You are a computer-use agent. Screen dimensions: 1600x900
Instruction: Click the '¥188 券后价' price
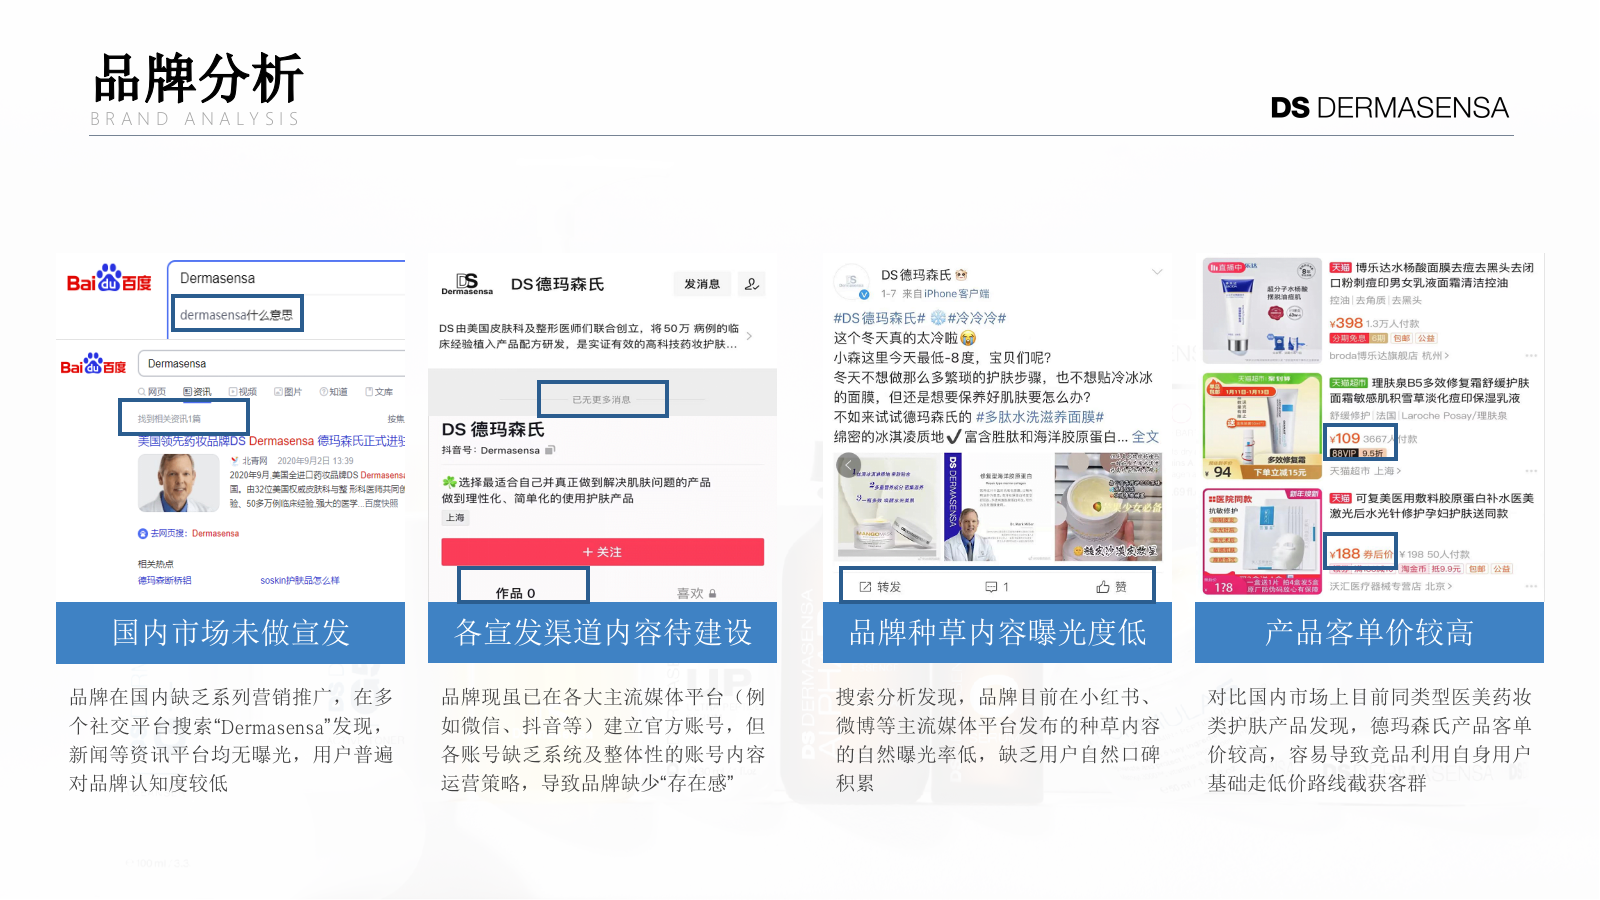1361,553
